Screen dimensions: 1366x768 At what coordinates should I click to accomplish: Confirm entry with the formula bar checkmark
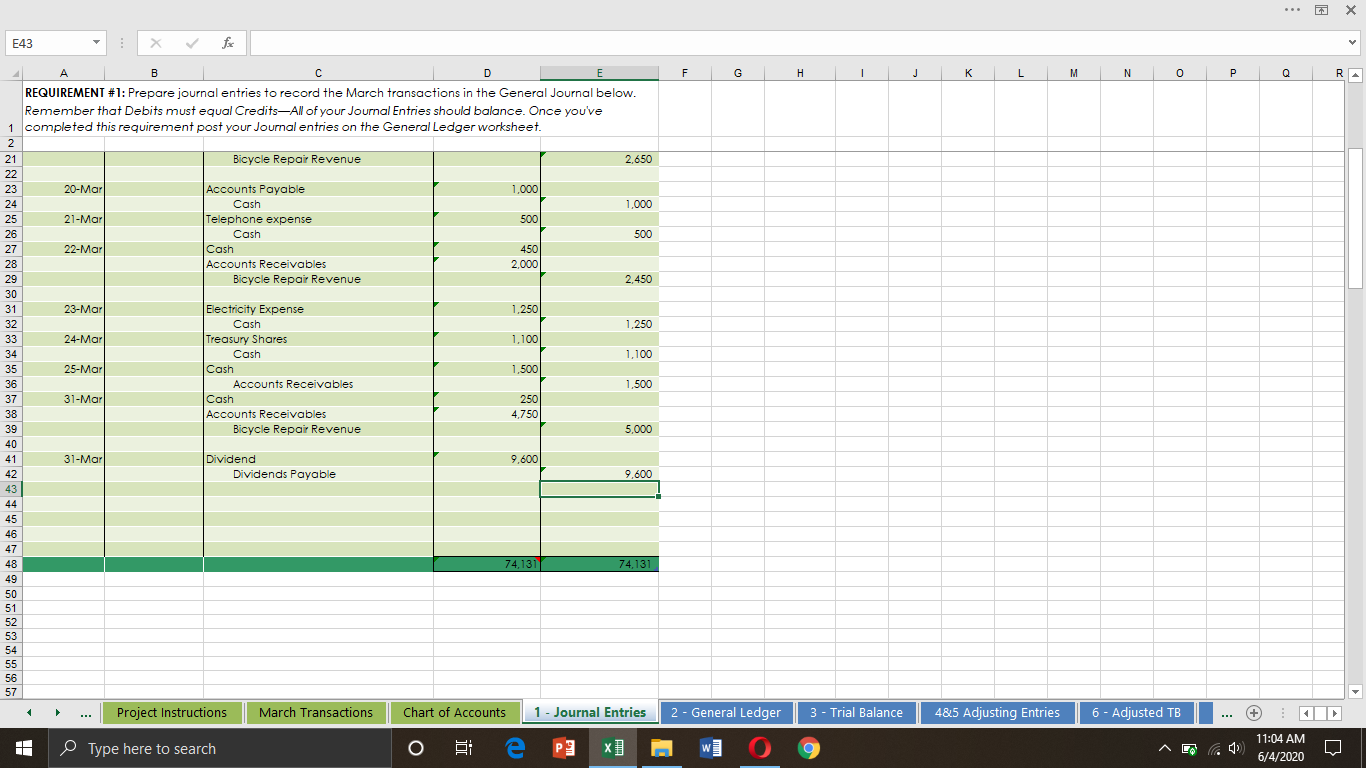(193, 44)
